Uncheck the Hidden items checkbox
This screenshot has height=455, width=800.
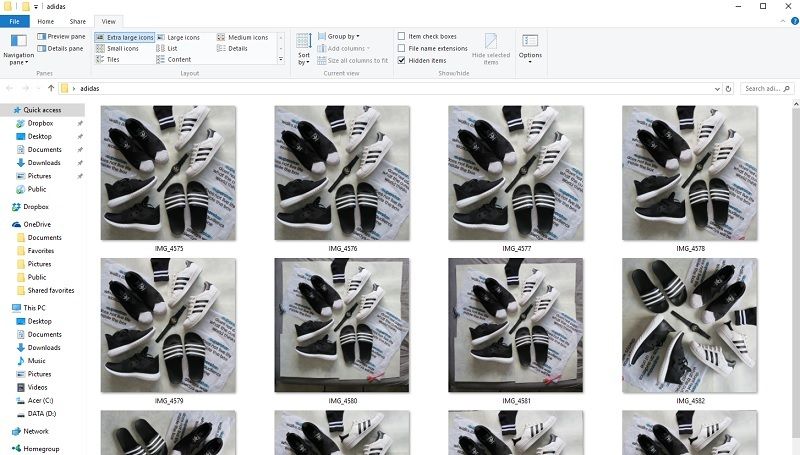coord(402,60)
